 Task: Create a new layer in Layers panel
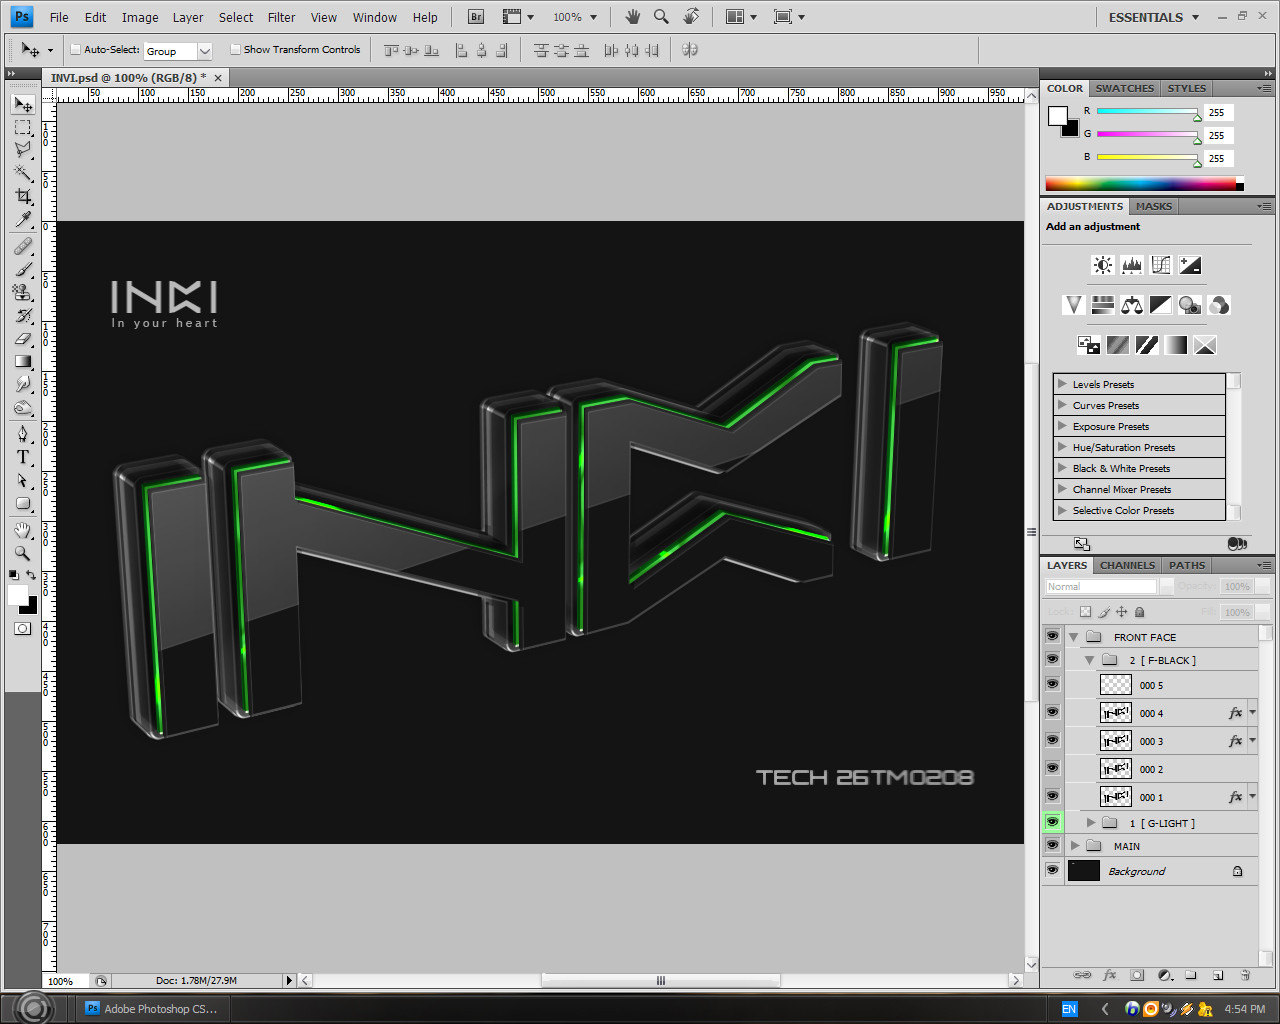point(1218,975)
